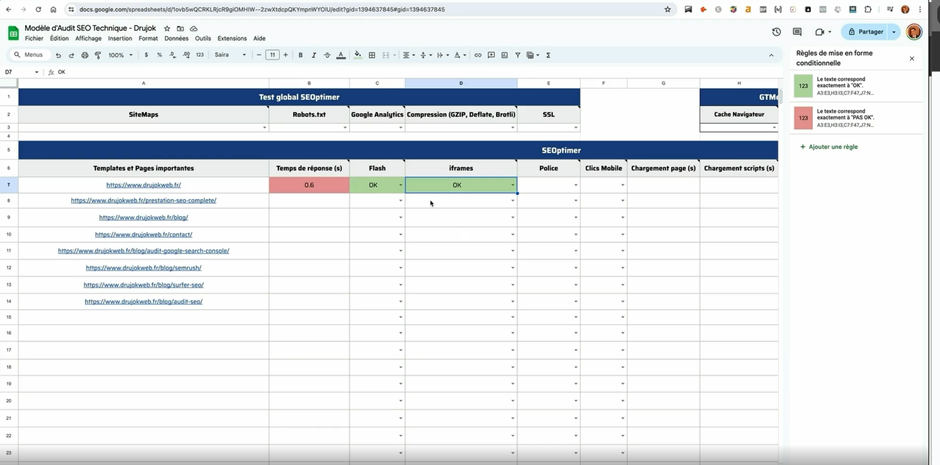940x465 pixels.
Task: Open the filter views dropdown
Action: 532,55
